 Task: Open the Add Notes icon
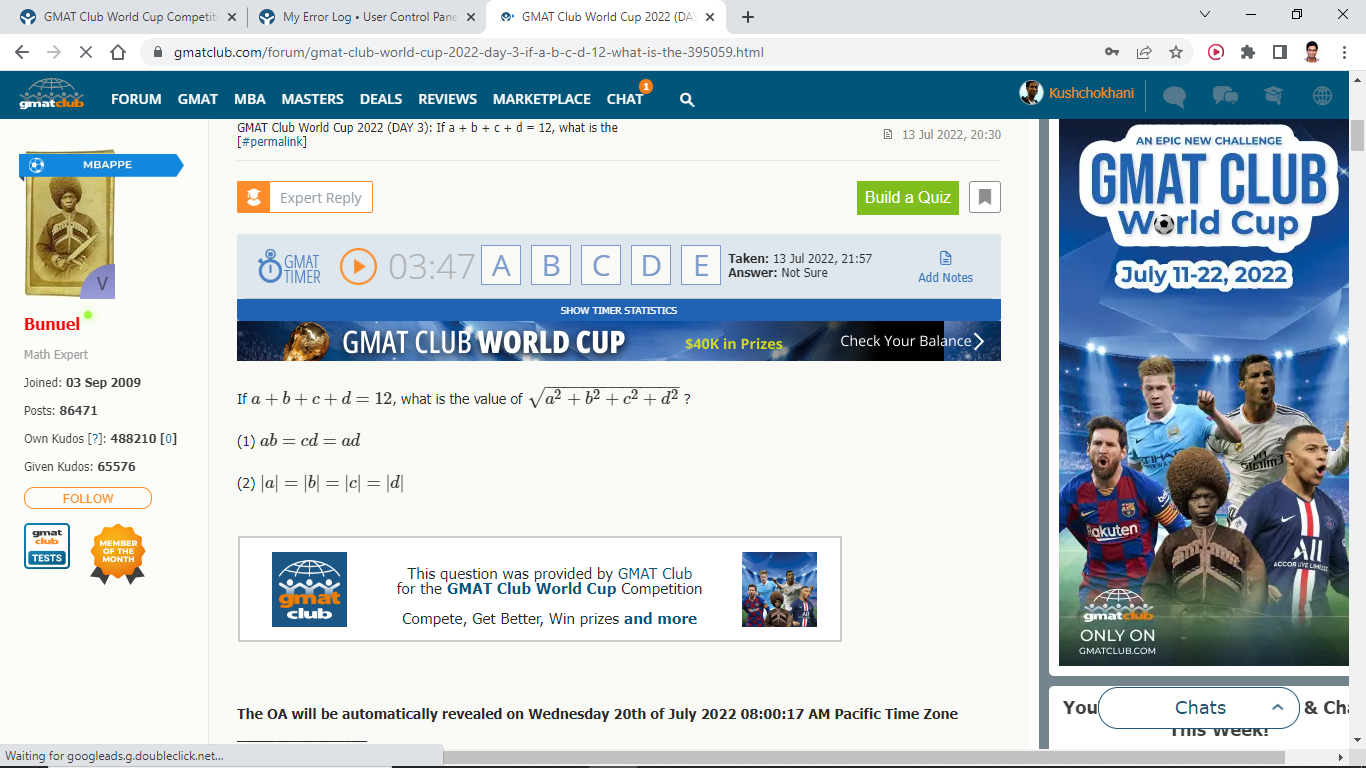click(945, 258)
